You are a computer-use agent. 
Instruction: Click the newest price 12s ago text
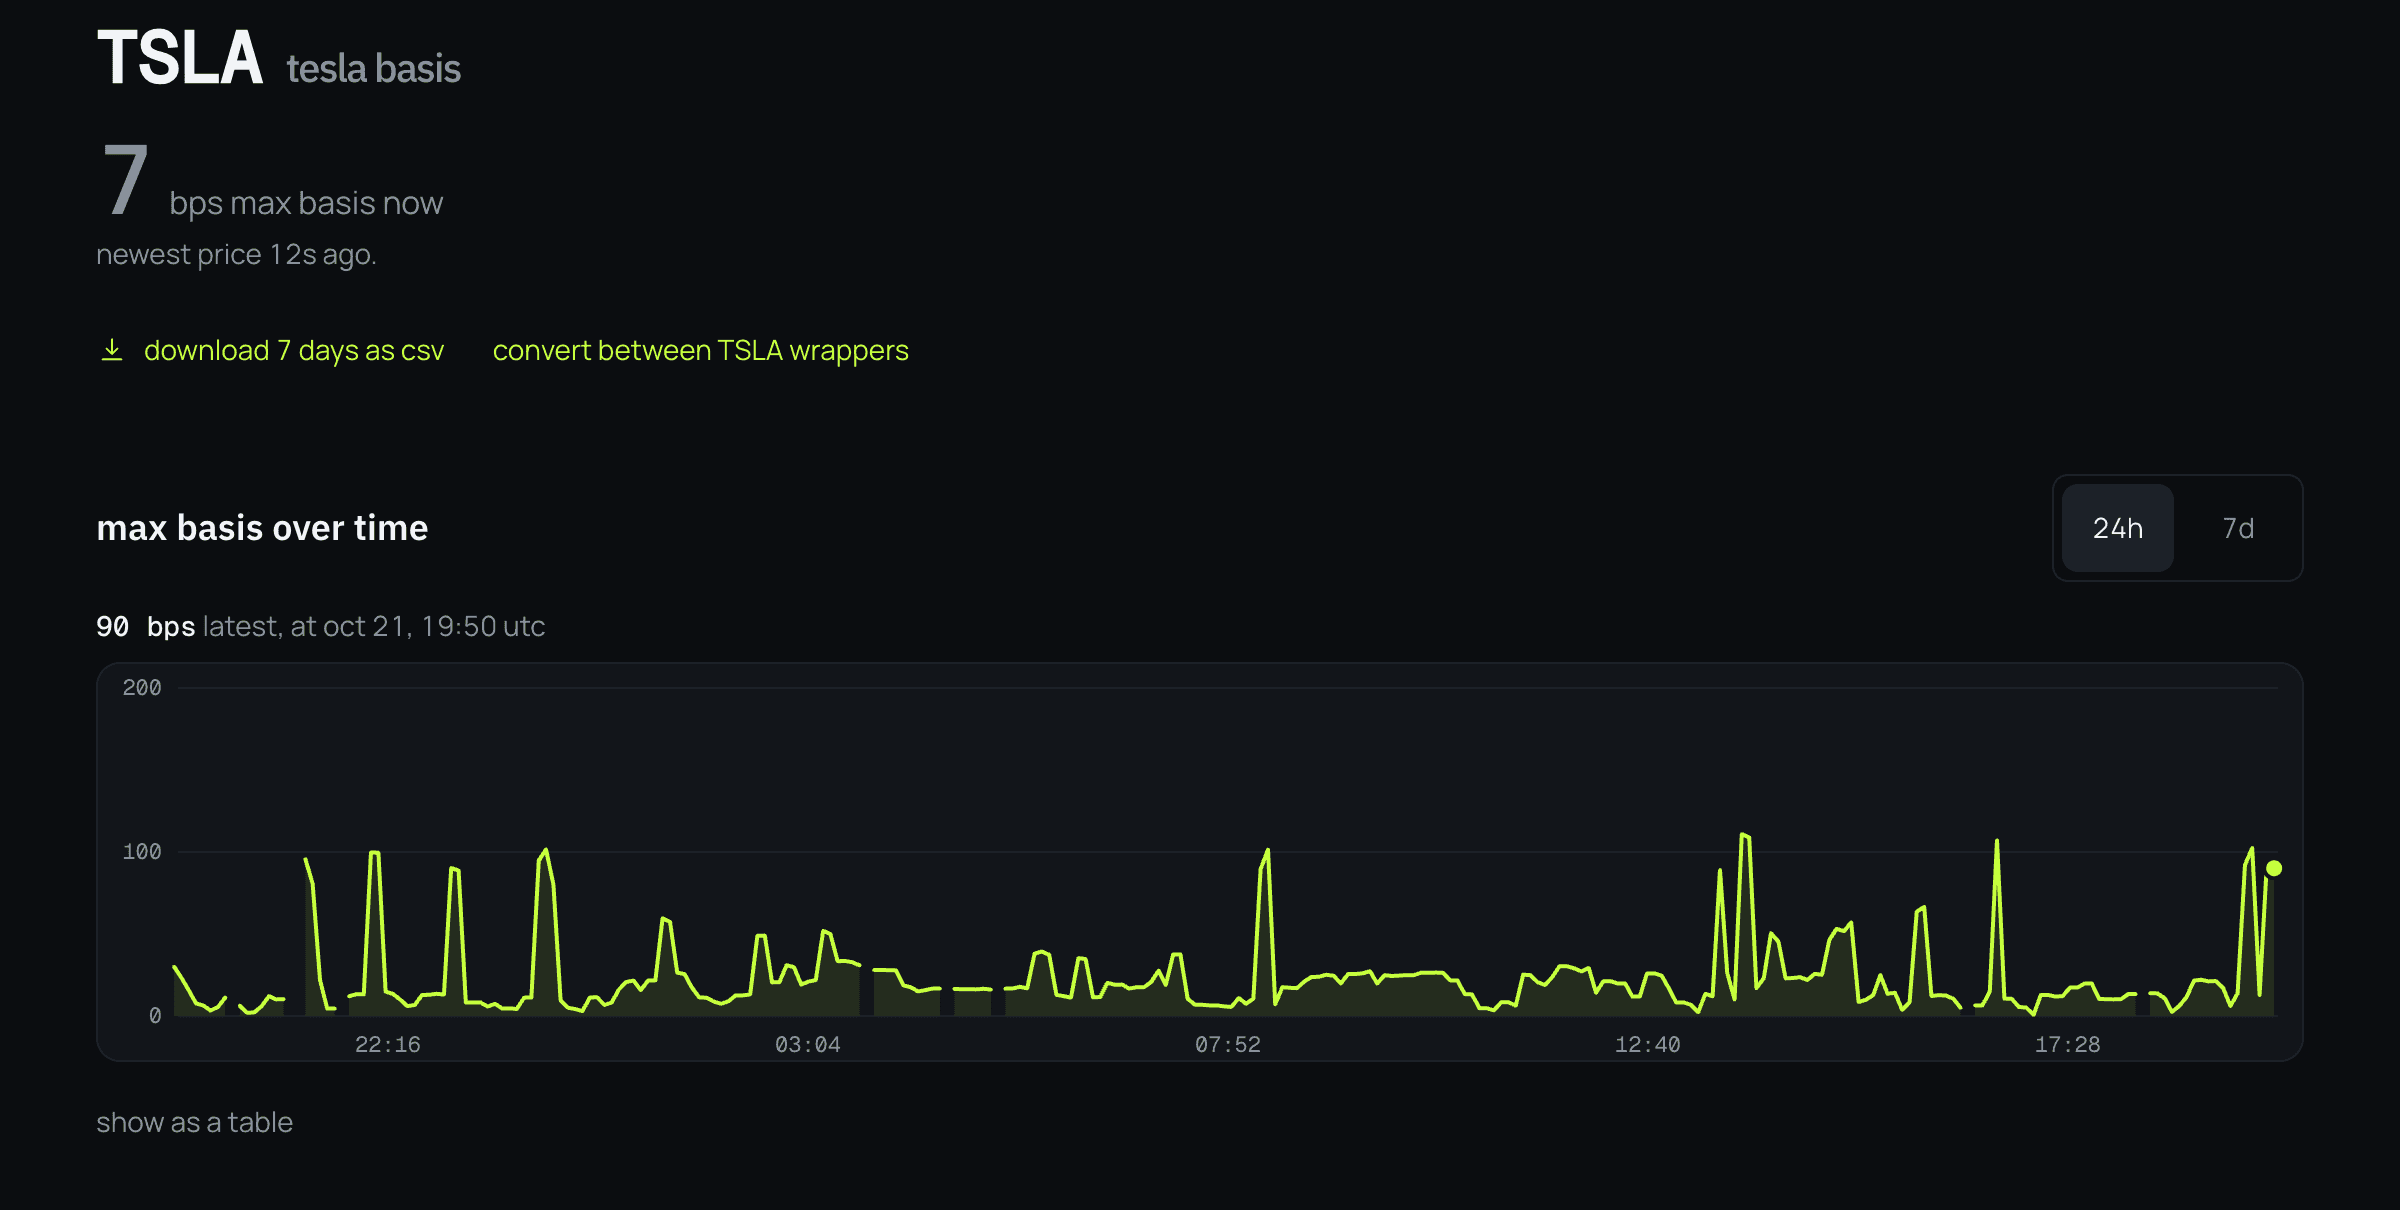(x=236, y=255)
